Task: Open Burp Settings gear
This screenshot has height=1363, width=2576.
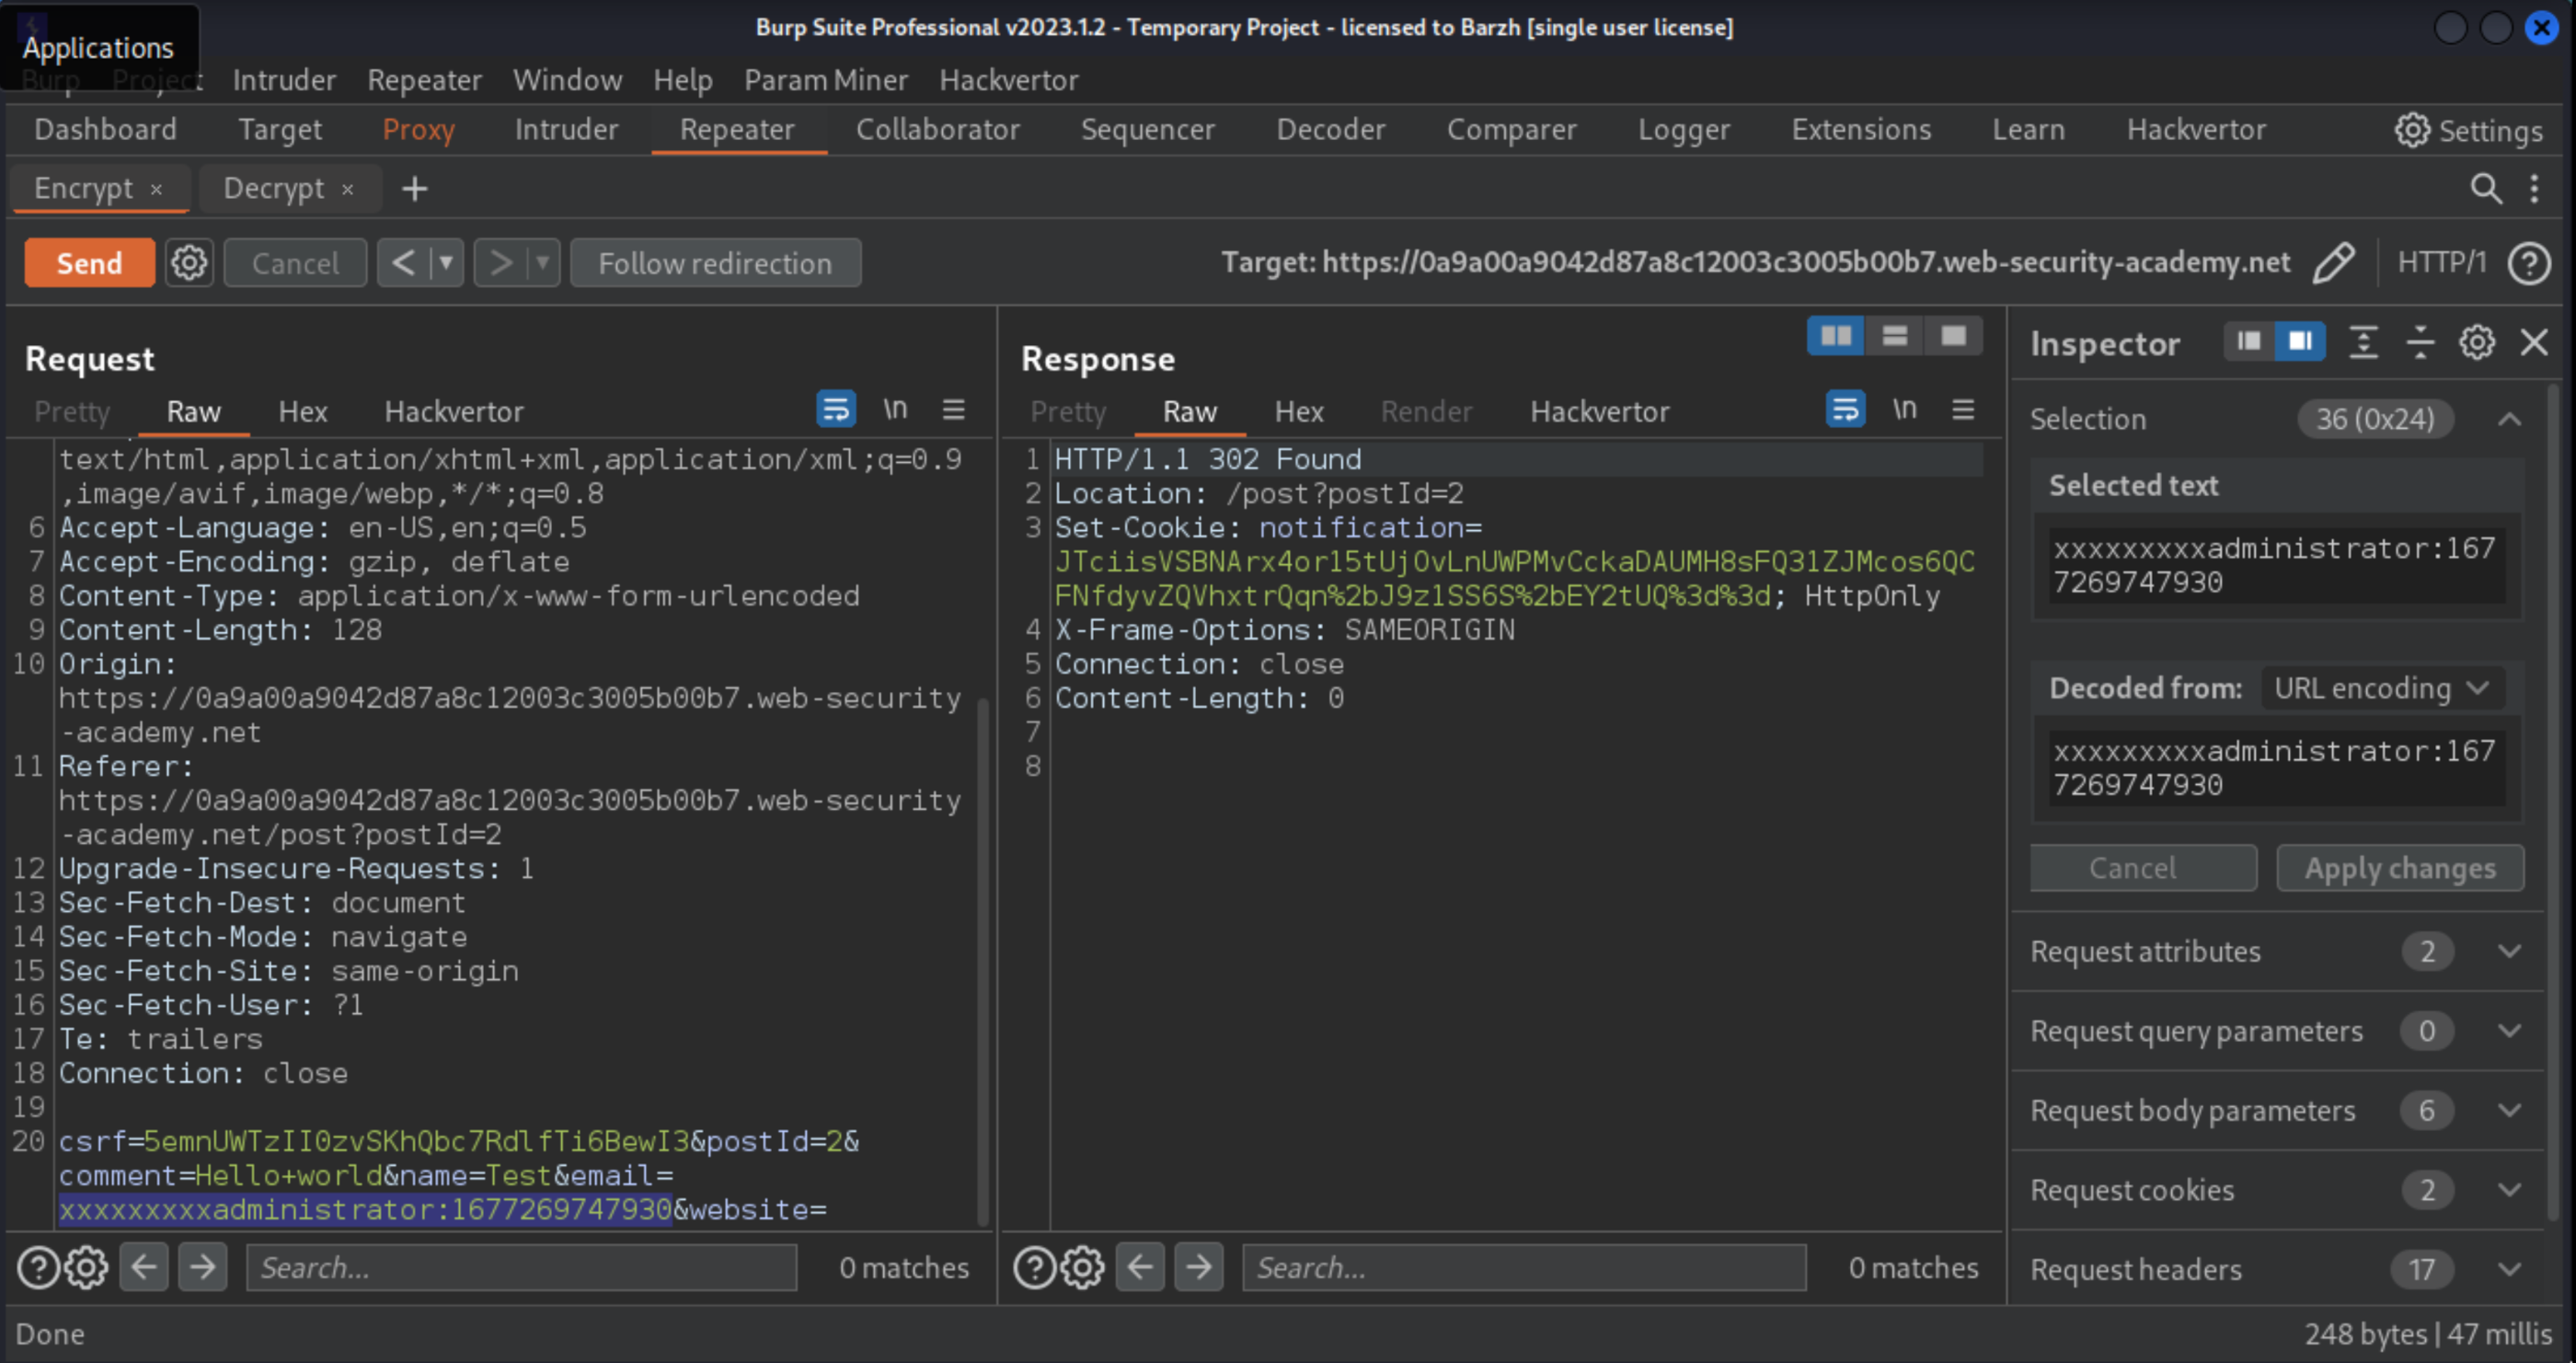Action: coord(2468,130)
